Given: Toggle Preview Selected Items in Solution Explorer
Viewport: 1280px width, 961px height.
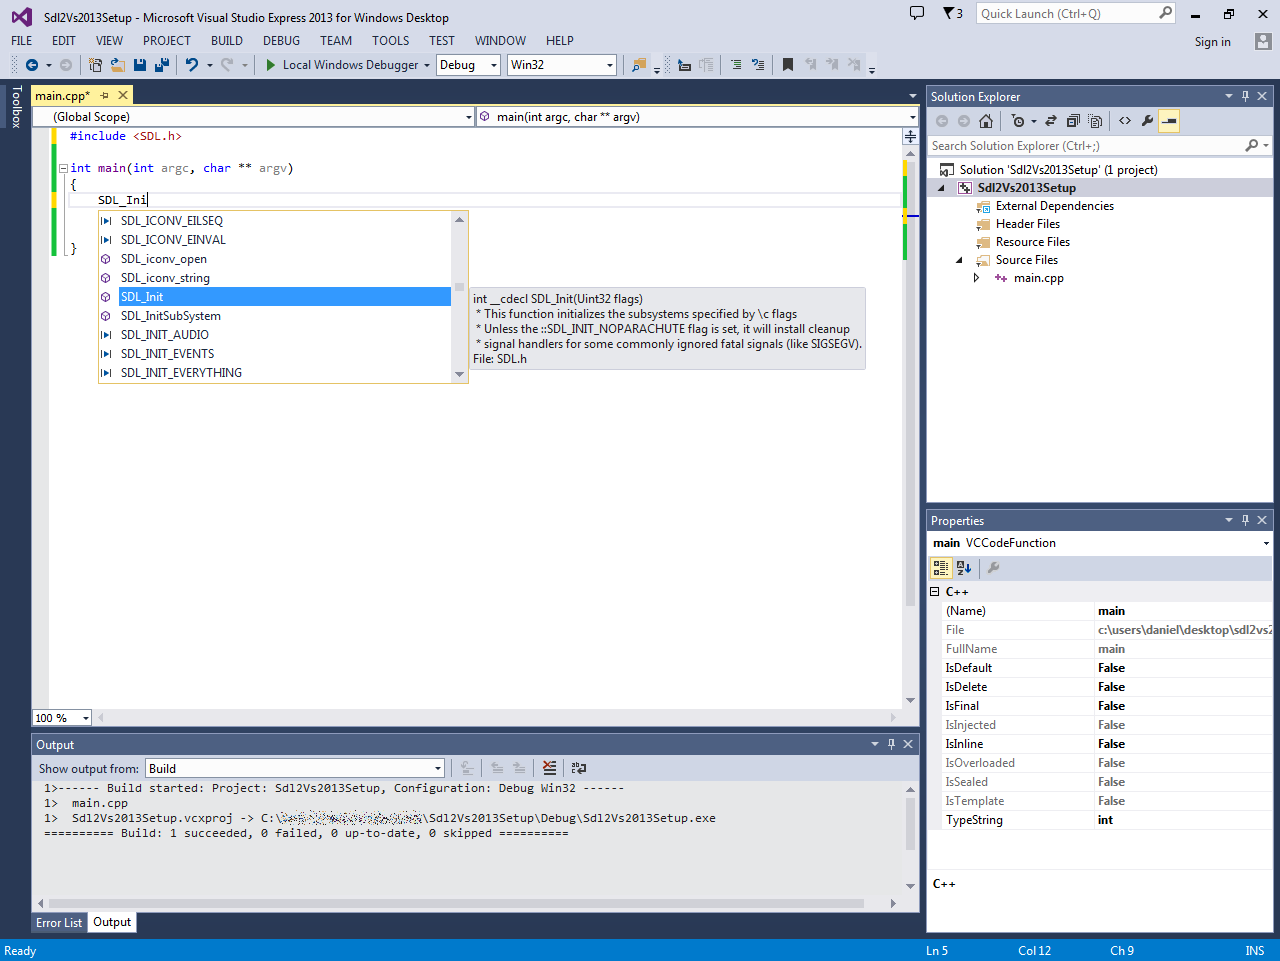Looking at the screenshot, I should coord(1168,120).
